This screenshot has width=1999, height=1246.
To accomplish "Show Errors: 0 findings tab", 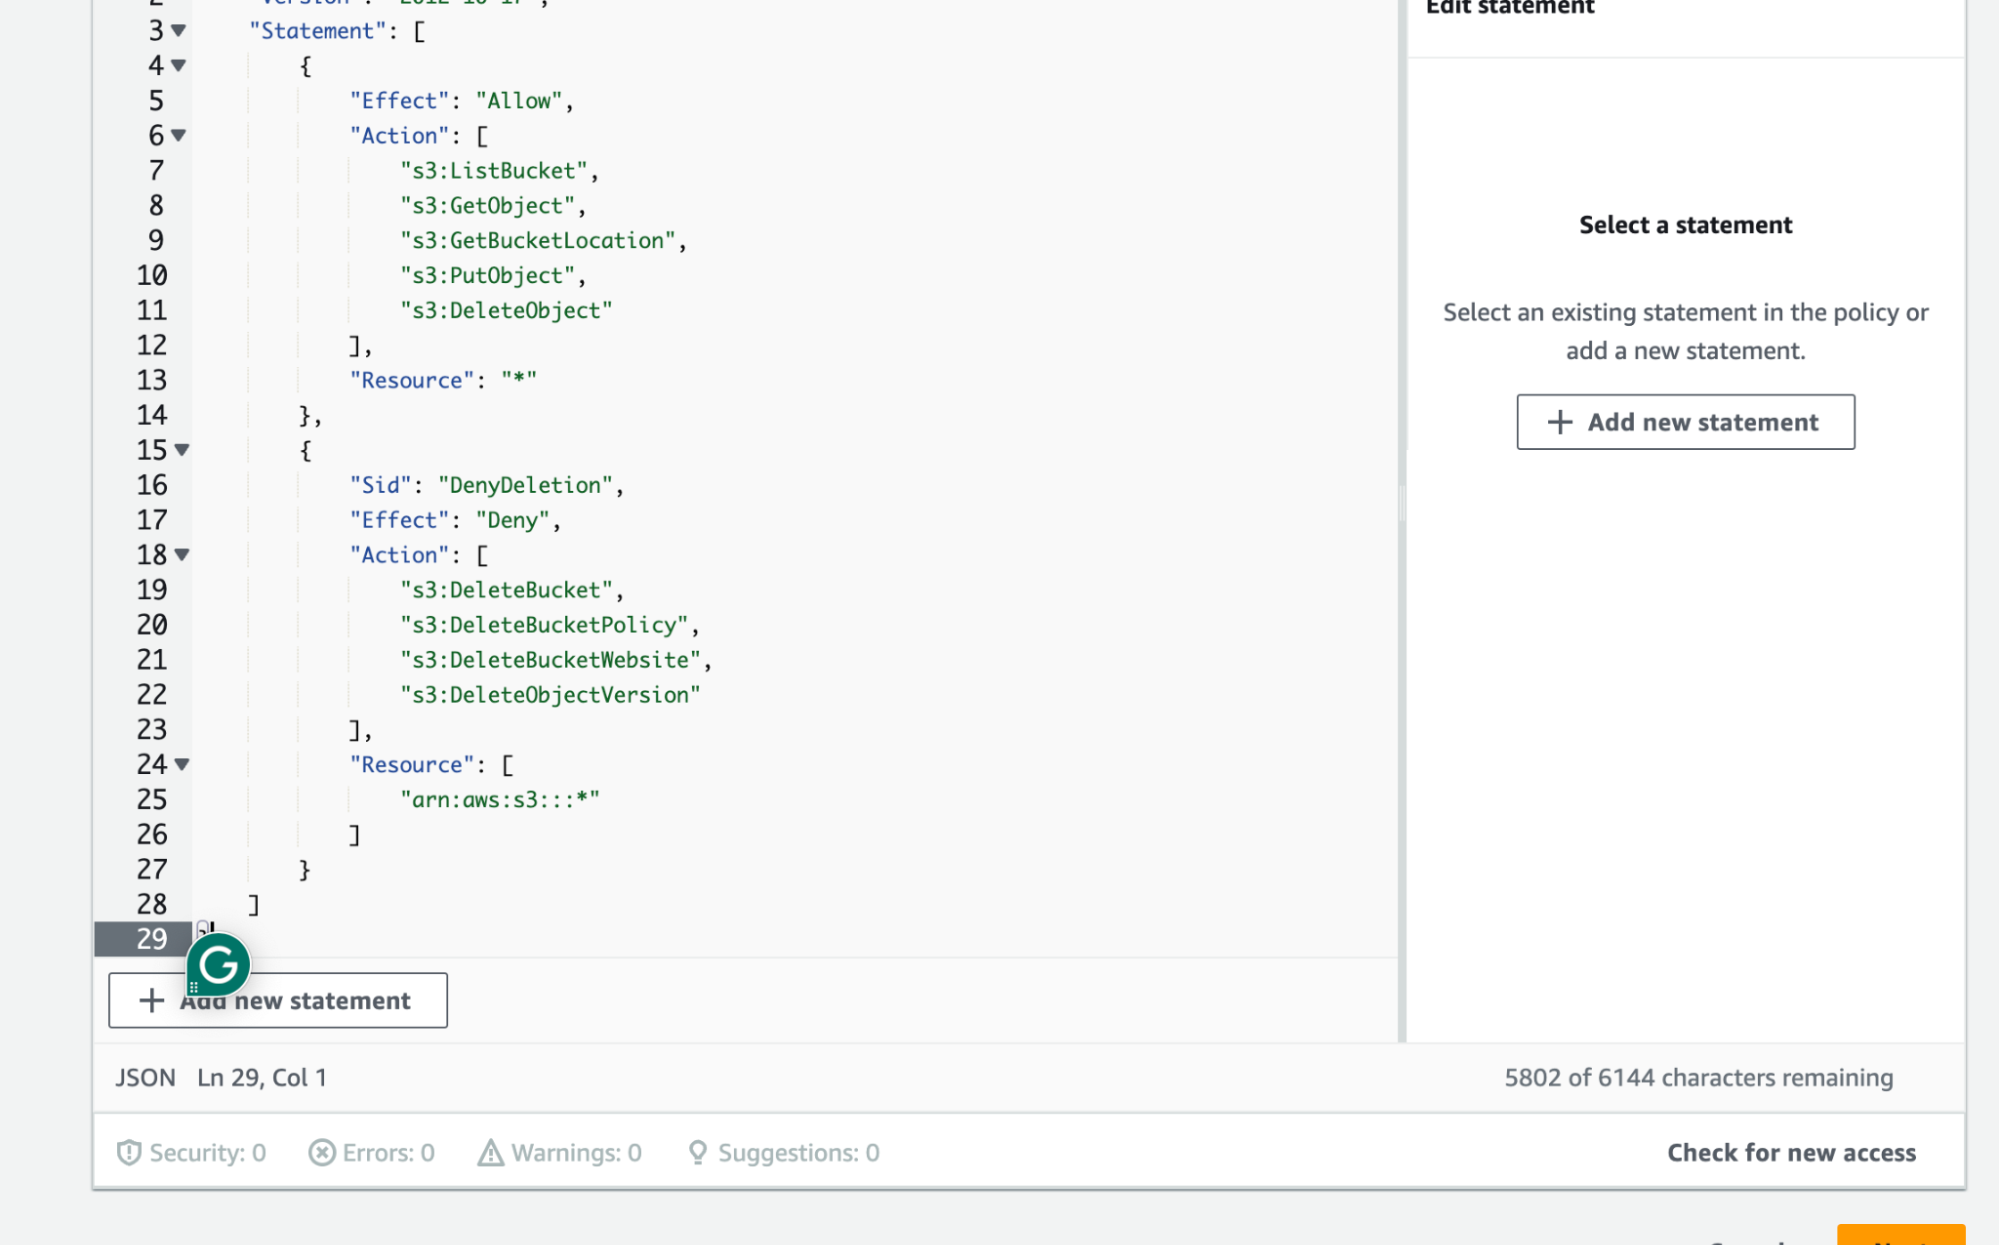I will pyautogui.click(x=372, y=1153).
